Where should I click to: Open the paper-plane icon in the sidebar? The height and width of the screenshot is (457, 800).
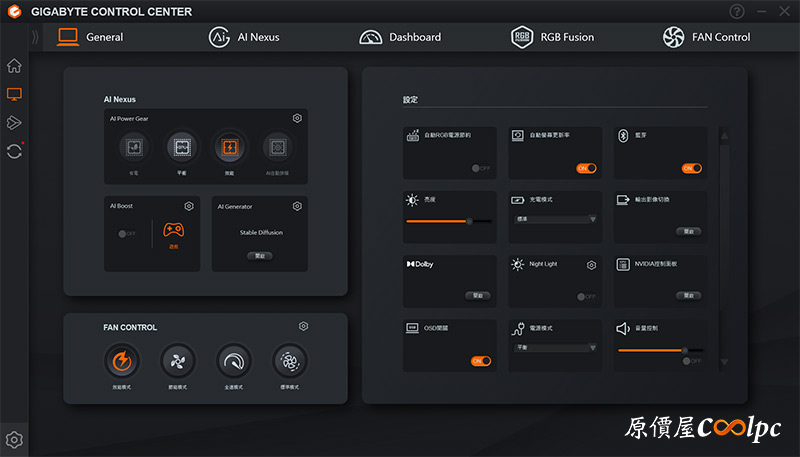[x=14, y=122]
